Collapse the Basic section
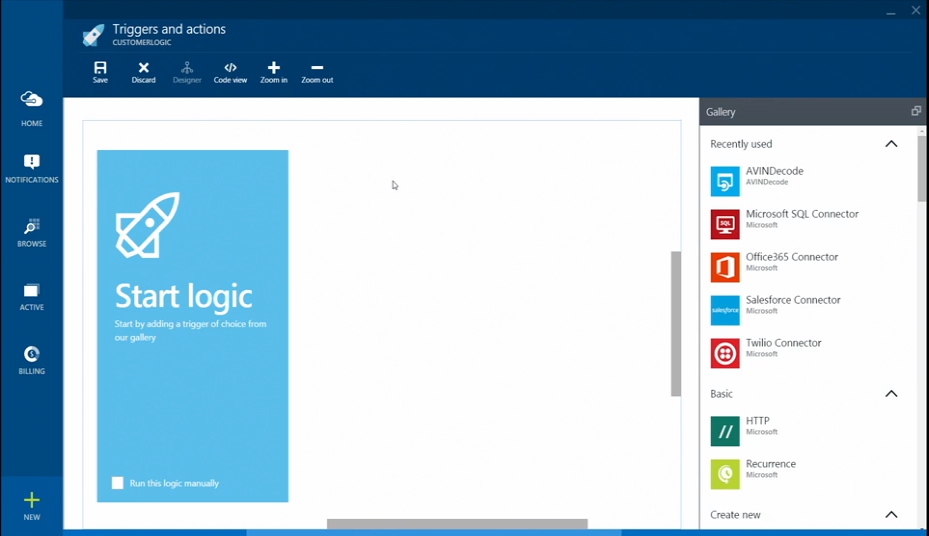This screenshot has width=929, height=536. 891,394
